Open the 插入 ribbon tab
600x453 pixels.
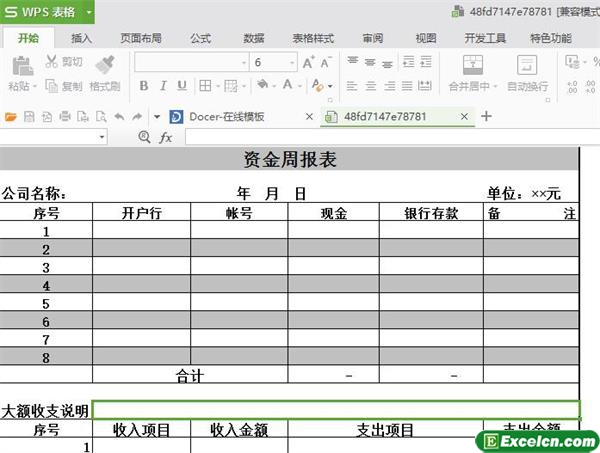82,38
